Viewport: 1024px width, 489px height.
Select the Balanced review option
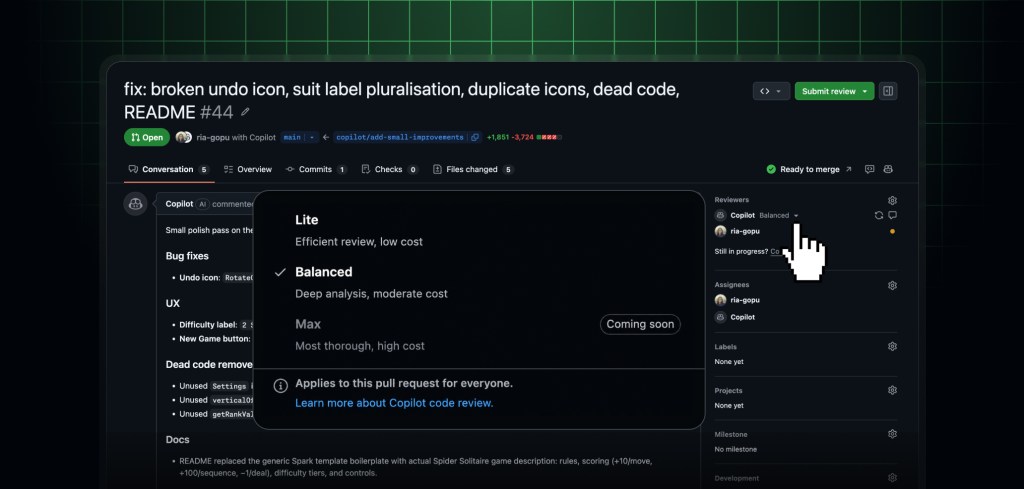pyautogui.click(x=479, y=283)
